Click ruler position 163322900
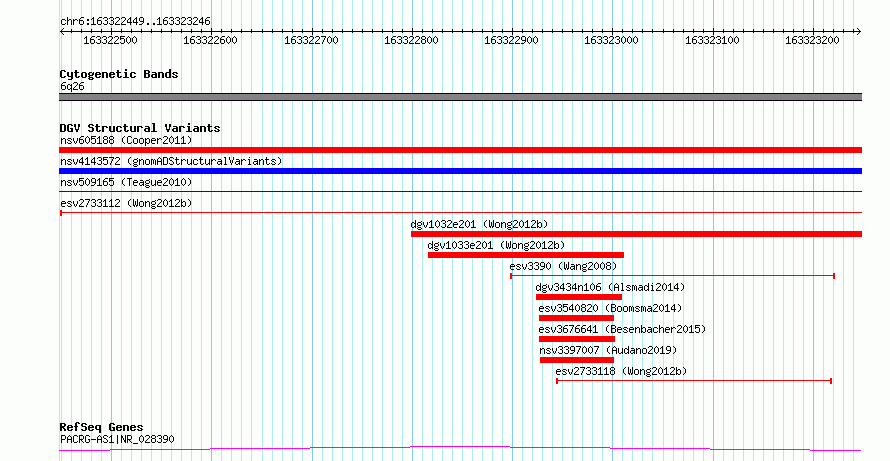Image resolution: width=890 pixels, height=461 pixels. (x=511, y=40)
